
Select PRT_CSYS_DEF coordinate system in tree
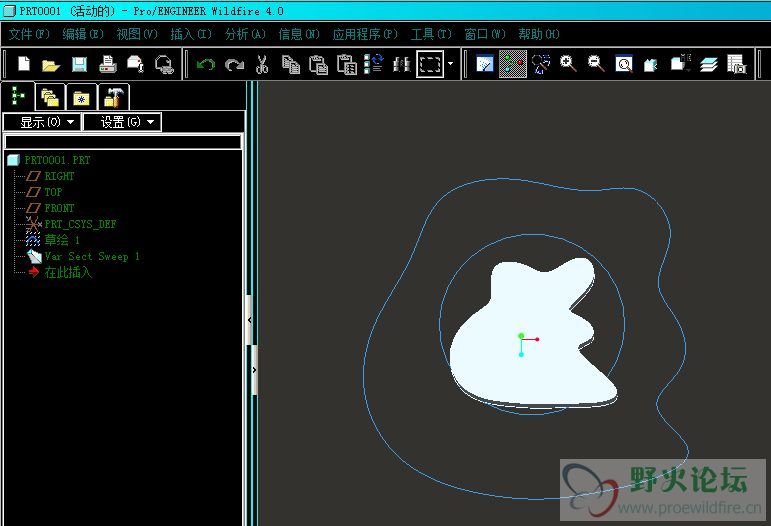pos(80,224)
